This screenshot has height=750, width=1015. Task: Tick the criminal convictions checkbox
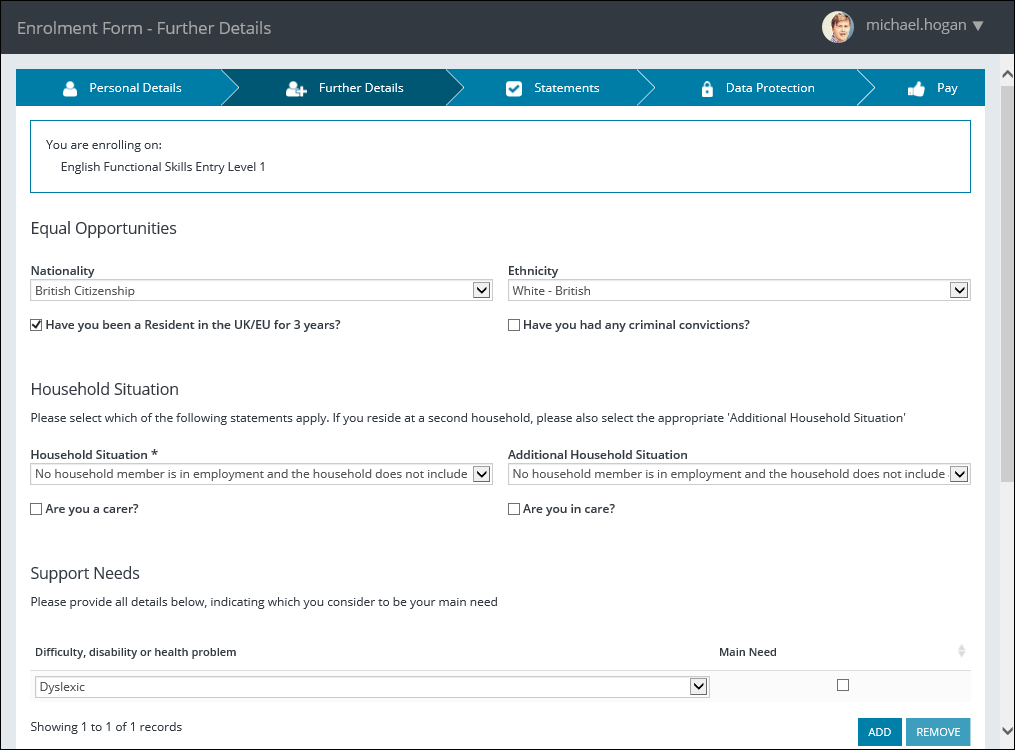(x=514, y=325)
